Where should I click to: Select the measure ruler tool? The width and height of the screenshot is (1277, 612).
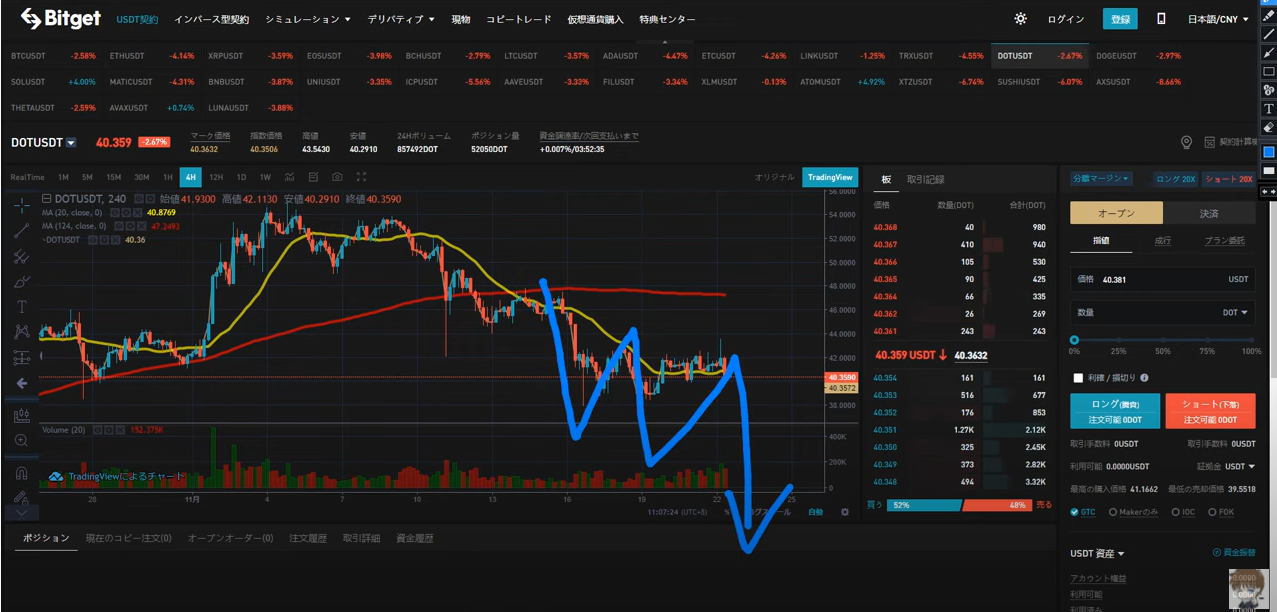22,415
